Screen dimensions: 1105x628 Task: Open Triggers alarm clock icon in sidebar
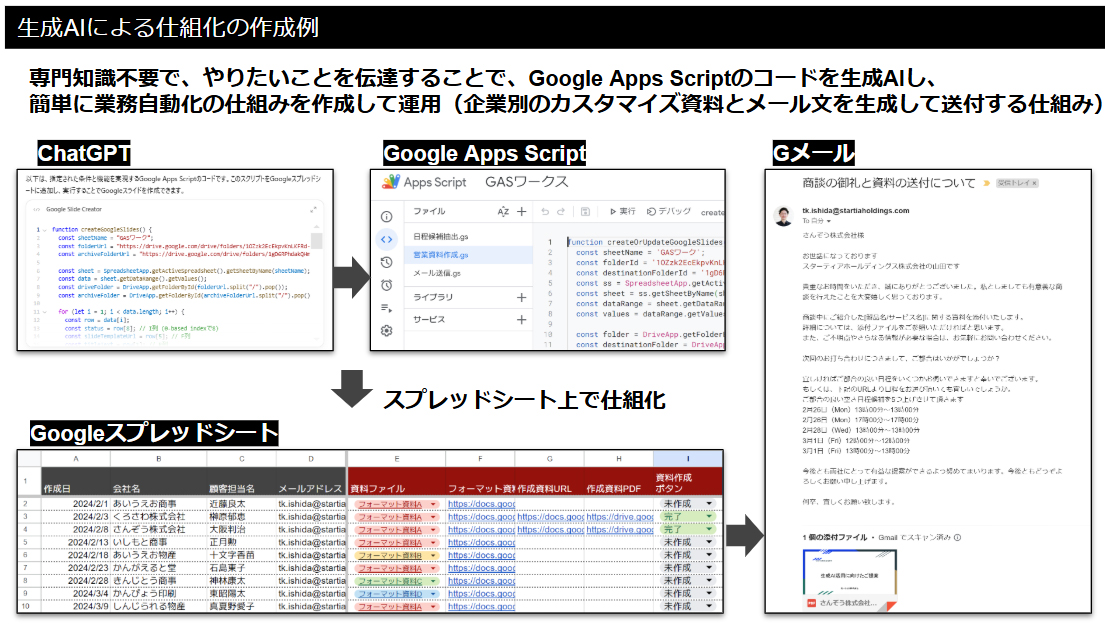click(x=386, y=285)
